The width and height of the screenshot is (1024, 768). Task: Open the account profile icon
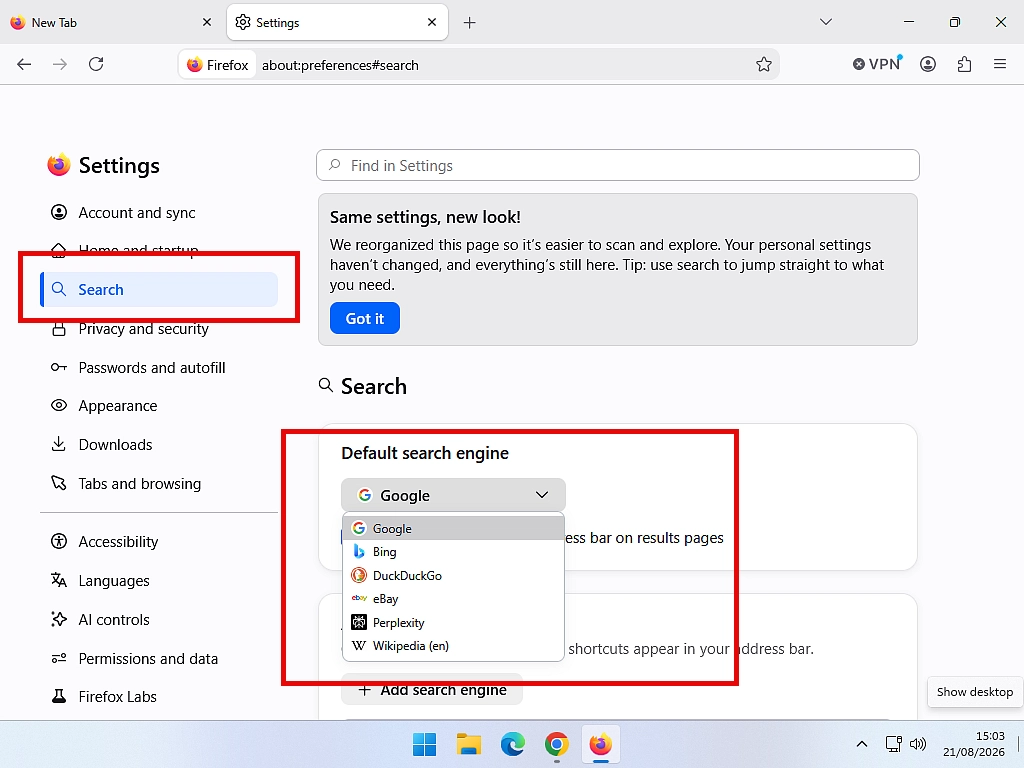click(927, 64)
